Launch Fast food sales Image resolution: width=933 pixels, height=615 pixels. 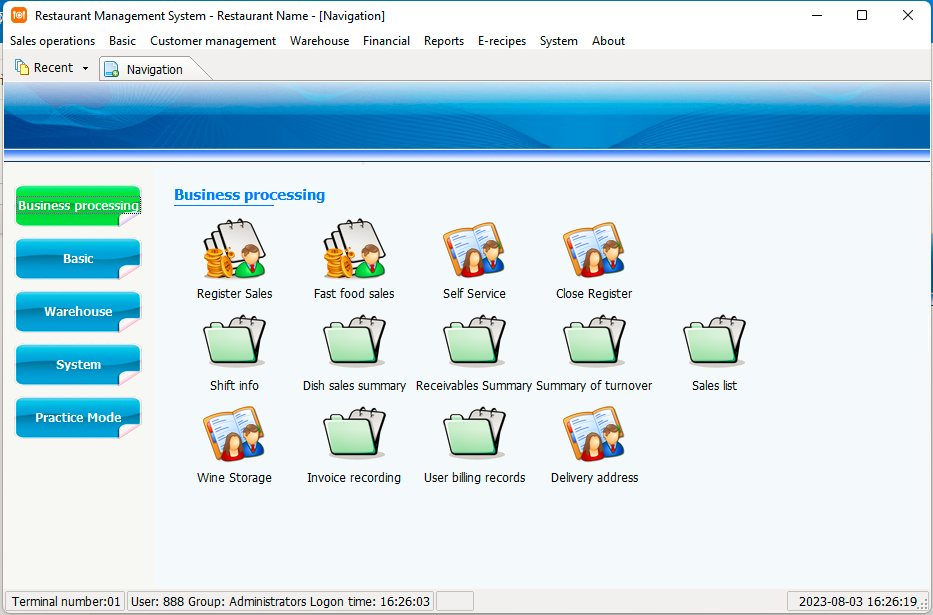355,249
